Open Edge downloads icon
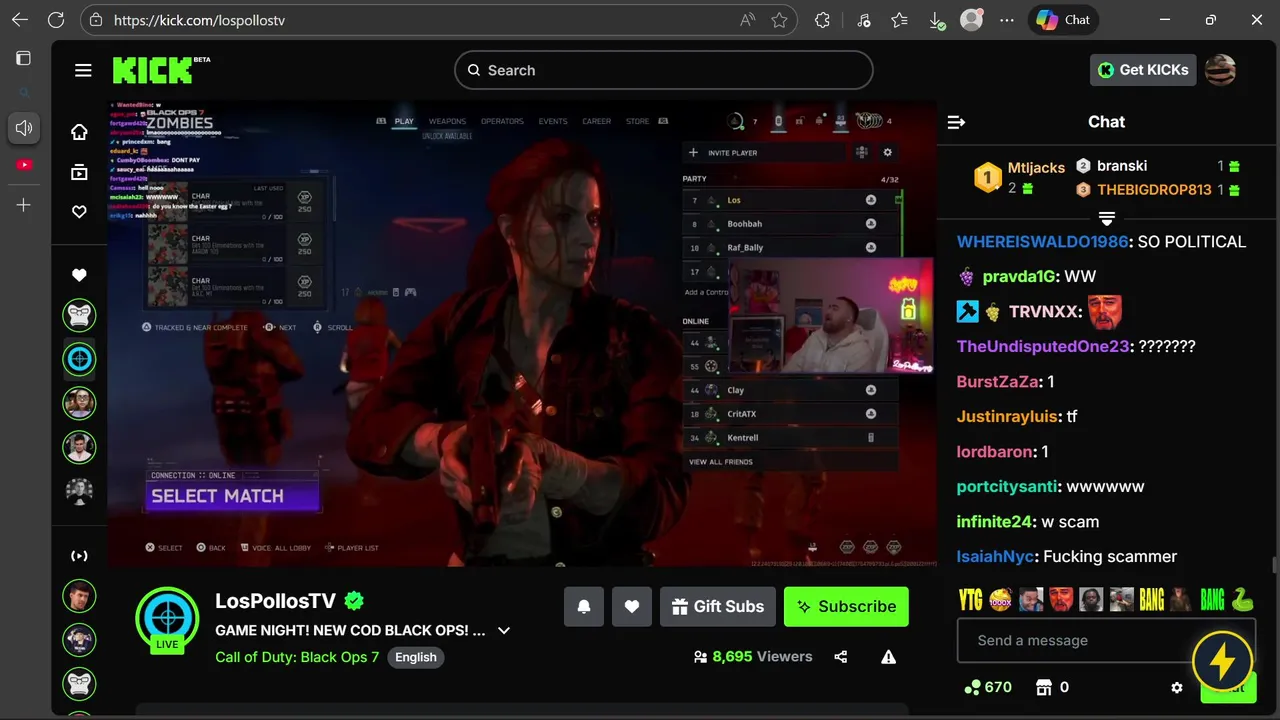 pyautogui.click(x=936, y=20)
